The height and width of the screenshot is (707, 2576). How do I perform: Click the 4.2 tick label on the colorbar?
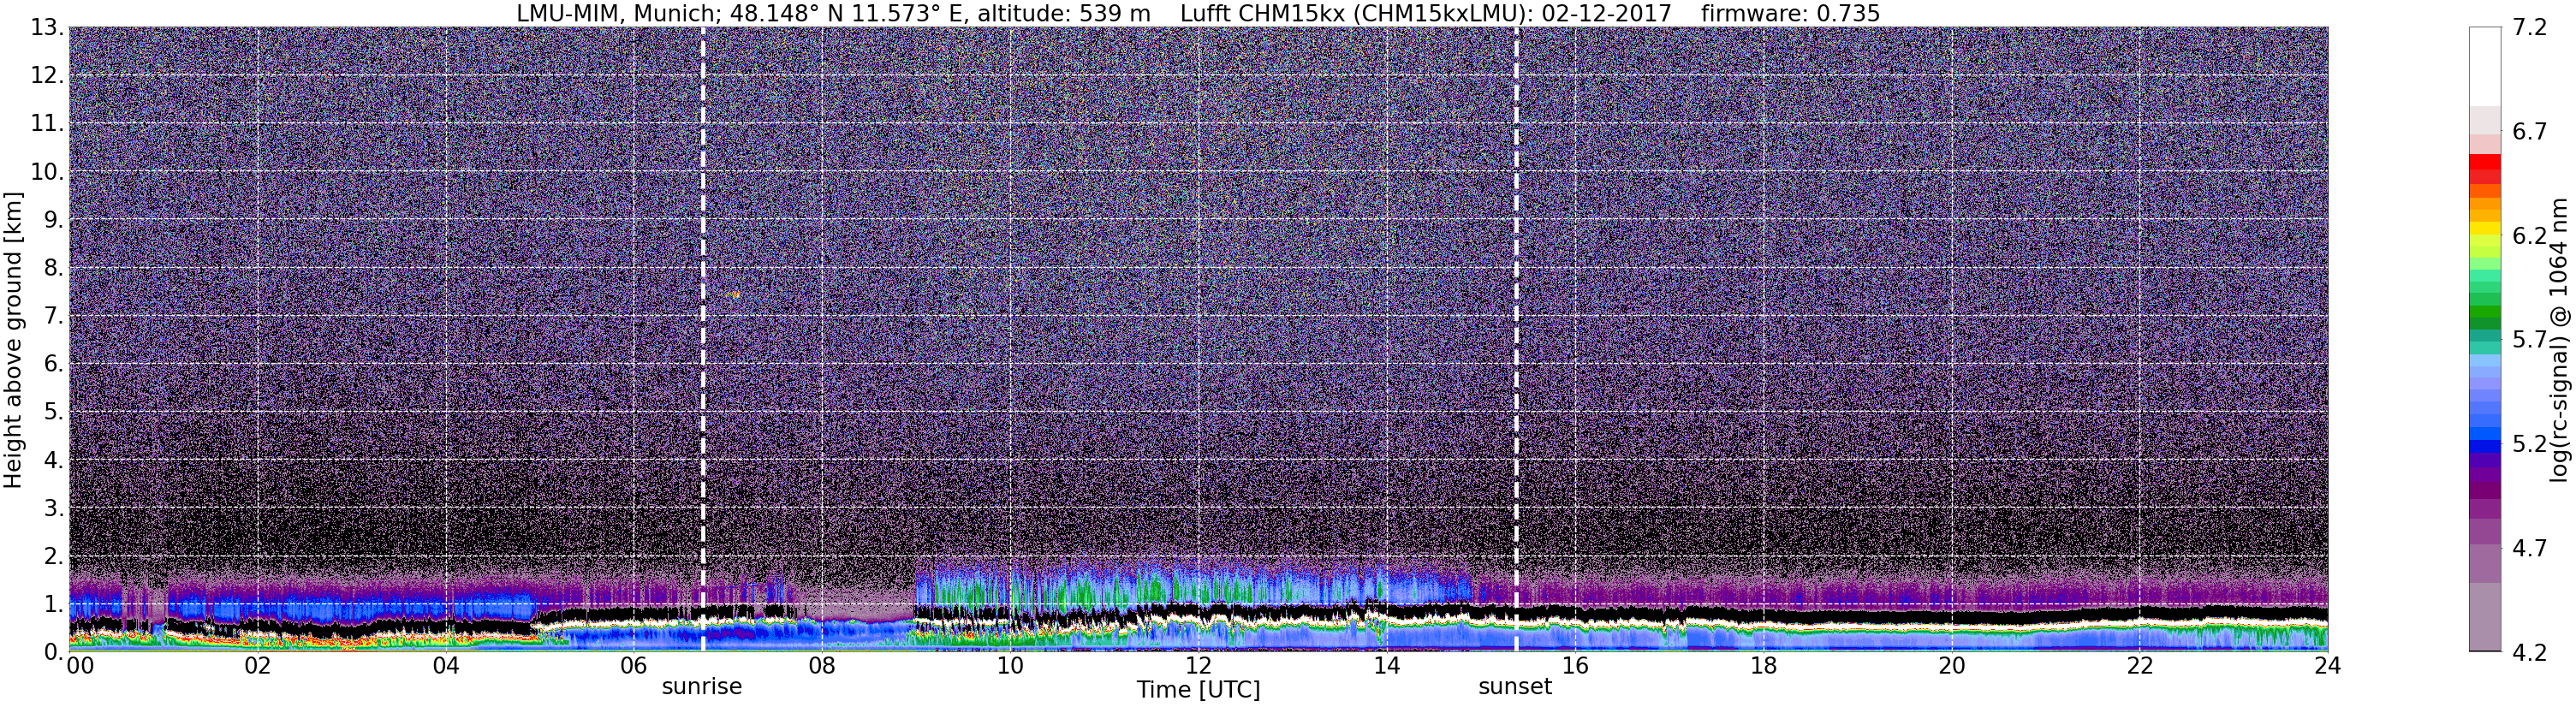pos(2529,652)
